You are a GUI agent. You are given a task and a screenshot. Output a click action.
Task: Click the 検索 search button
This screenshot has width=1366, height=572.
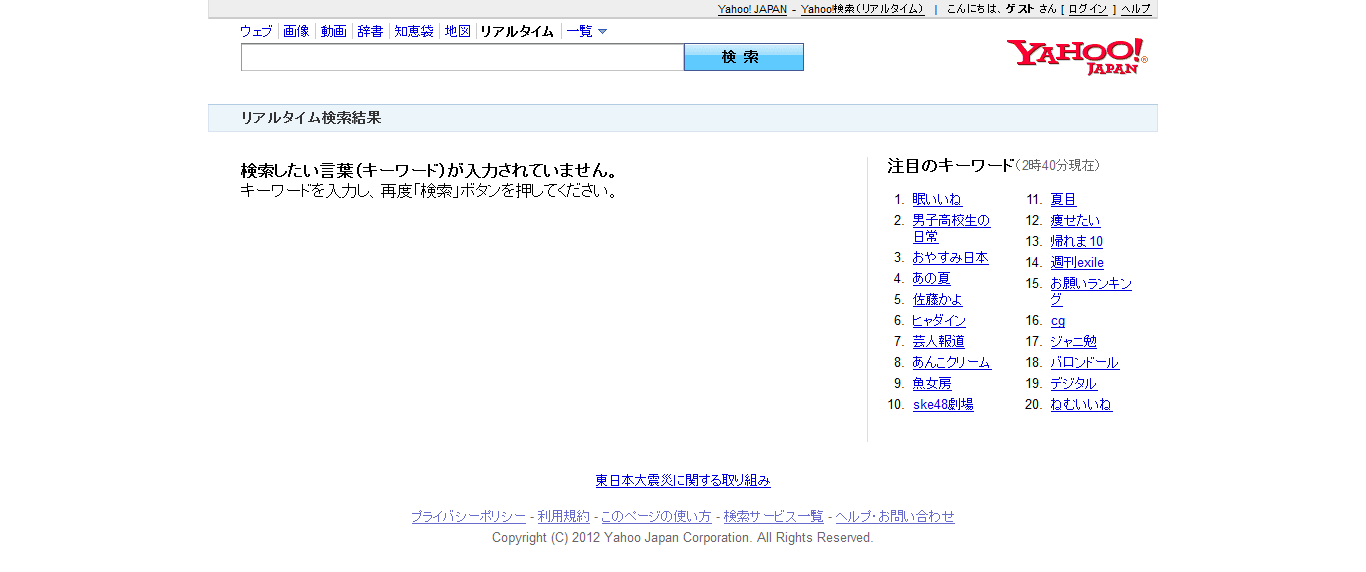(743, 57)
